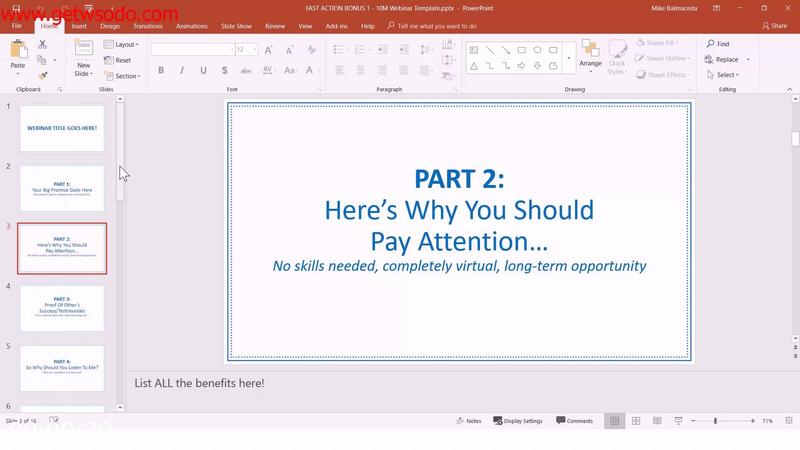This screenshot has width=800, height=450.
Task: Toggle the Notes pane
Action: tap(468, 421)
